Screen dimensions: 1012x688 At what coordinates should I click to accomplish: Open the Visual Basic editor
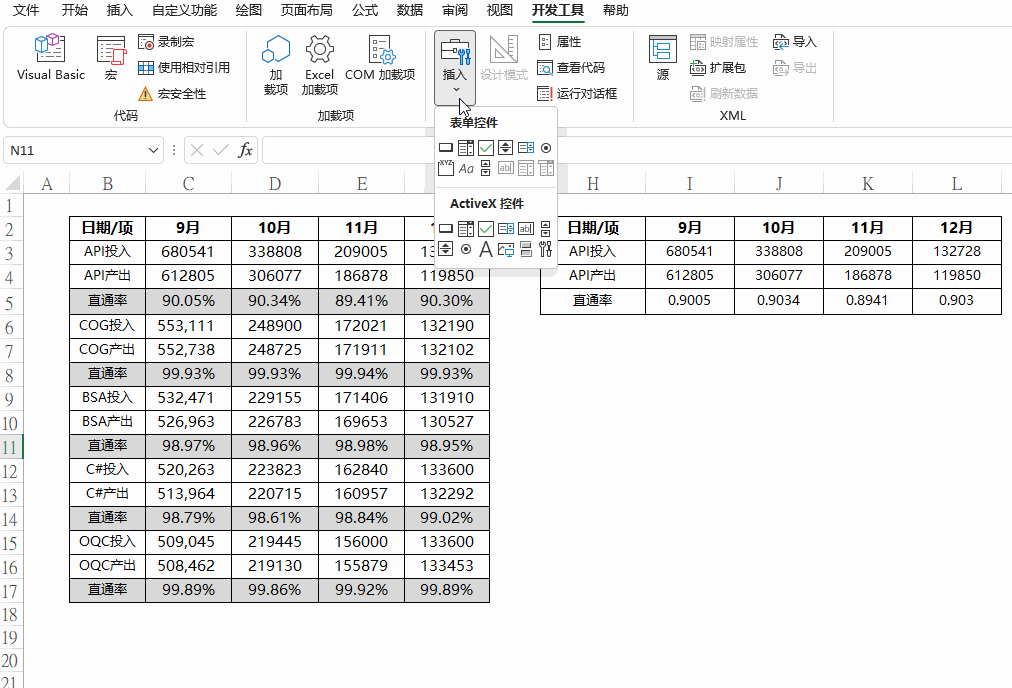[x=50, y=58]
